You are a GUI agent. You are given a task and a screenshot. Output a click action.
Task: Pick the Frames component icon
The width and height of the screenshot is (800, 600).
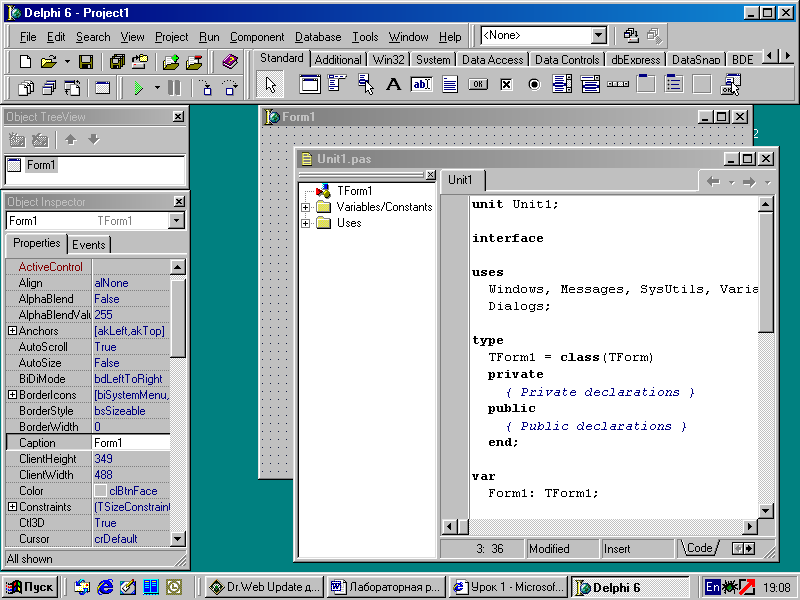[x=310, y=84]
